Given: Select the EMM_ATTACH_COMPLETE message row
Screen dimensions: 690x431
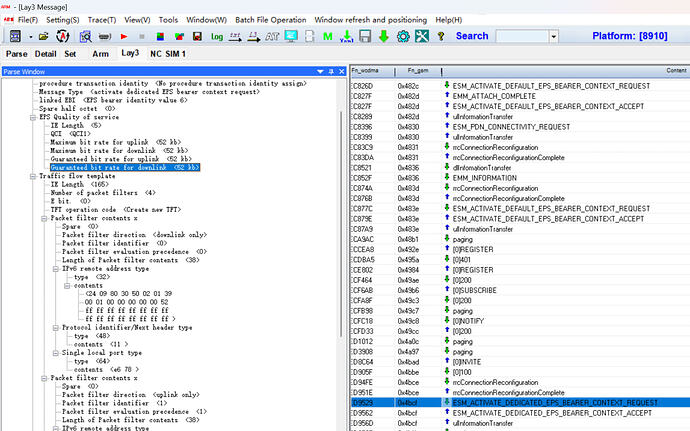Looking at the screenshot, I should (520, 96).
